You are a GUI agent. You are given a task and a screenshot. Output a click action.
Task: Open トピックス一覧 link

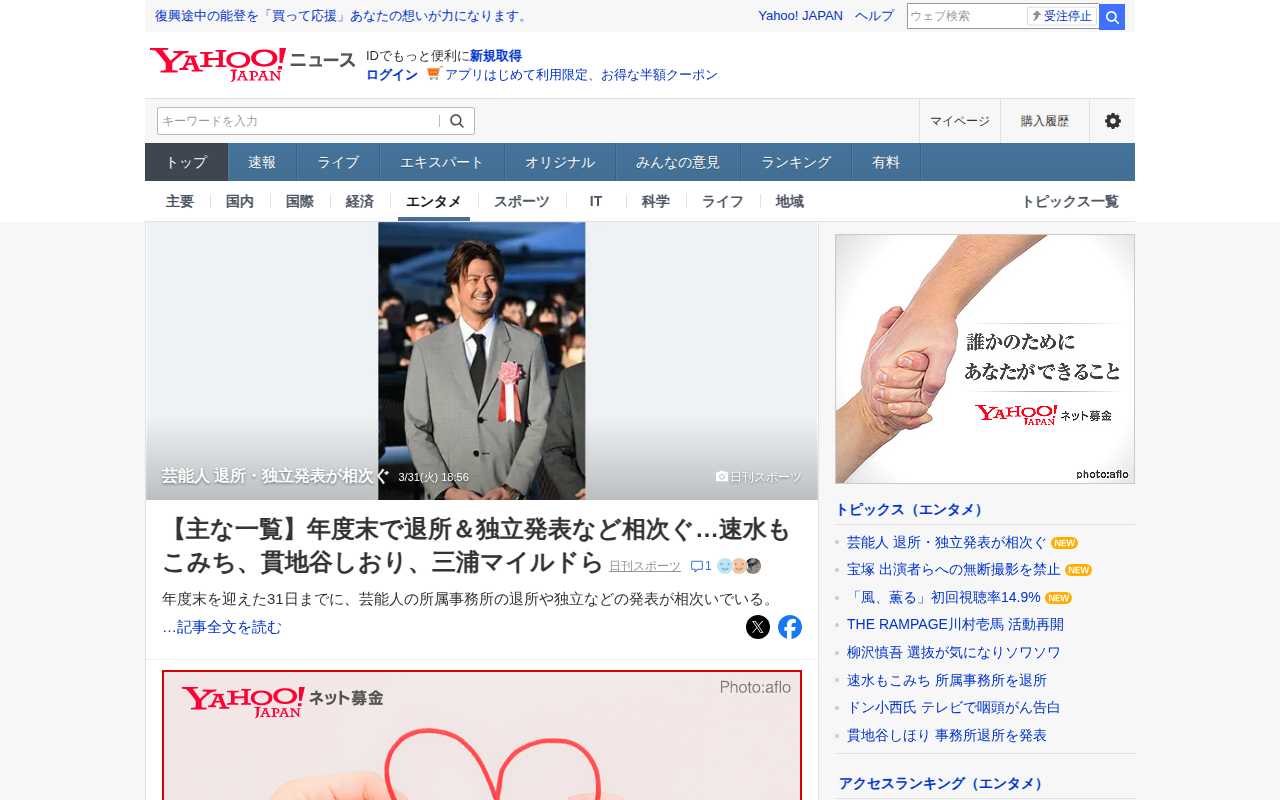(x=1070, y=201)
